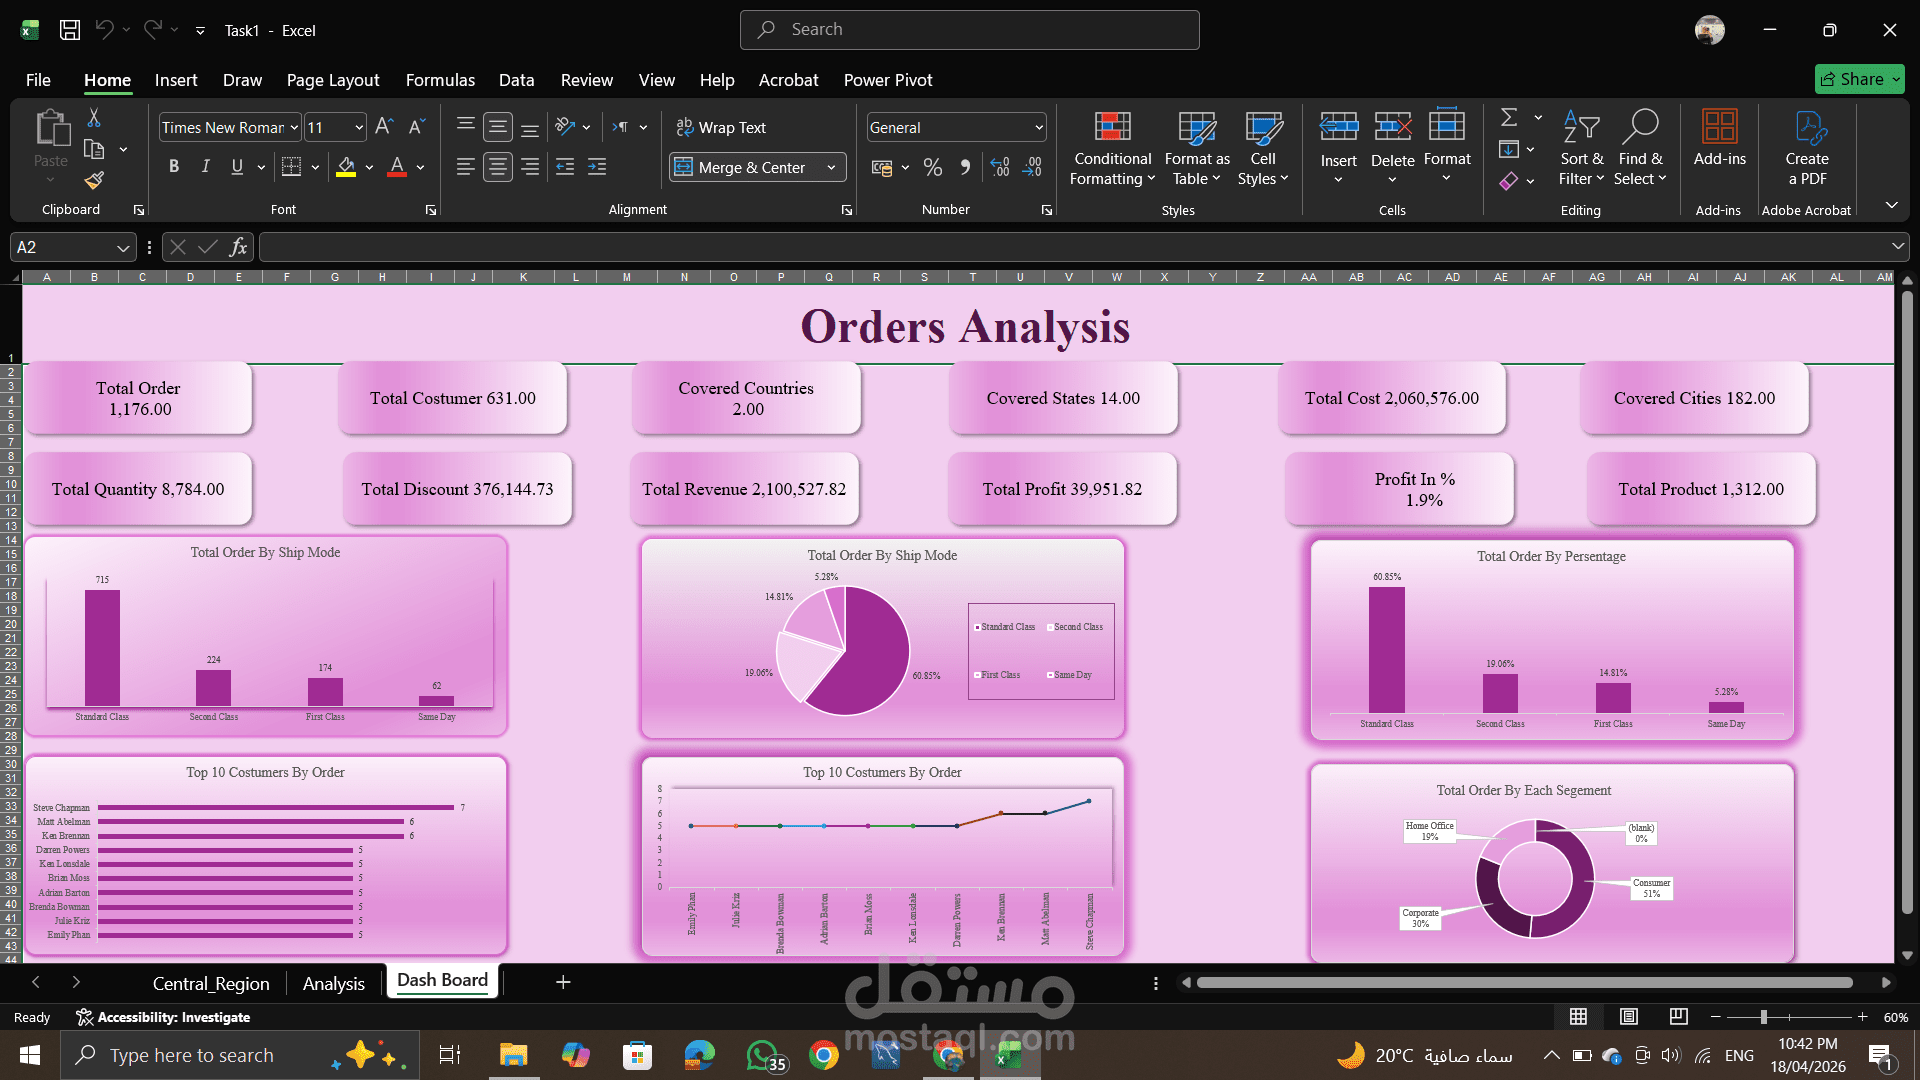Click the Increase Indent icon

click(x=597, y=167)
